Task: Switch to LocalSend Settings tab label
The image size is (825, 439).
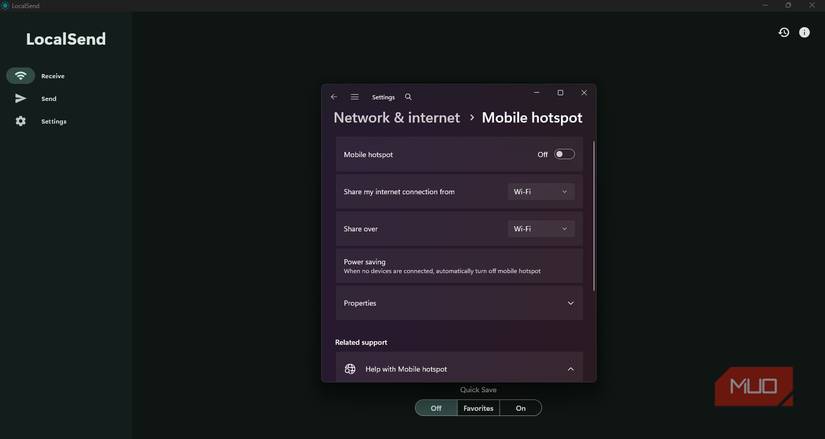Action: [x=54, y=121]
